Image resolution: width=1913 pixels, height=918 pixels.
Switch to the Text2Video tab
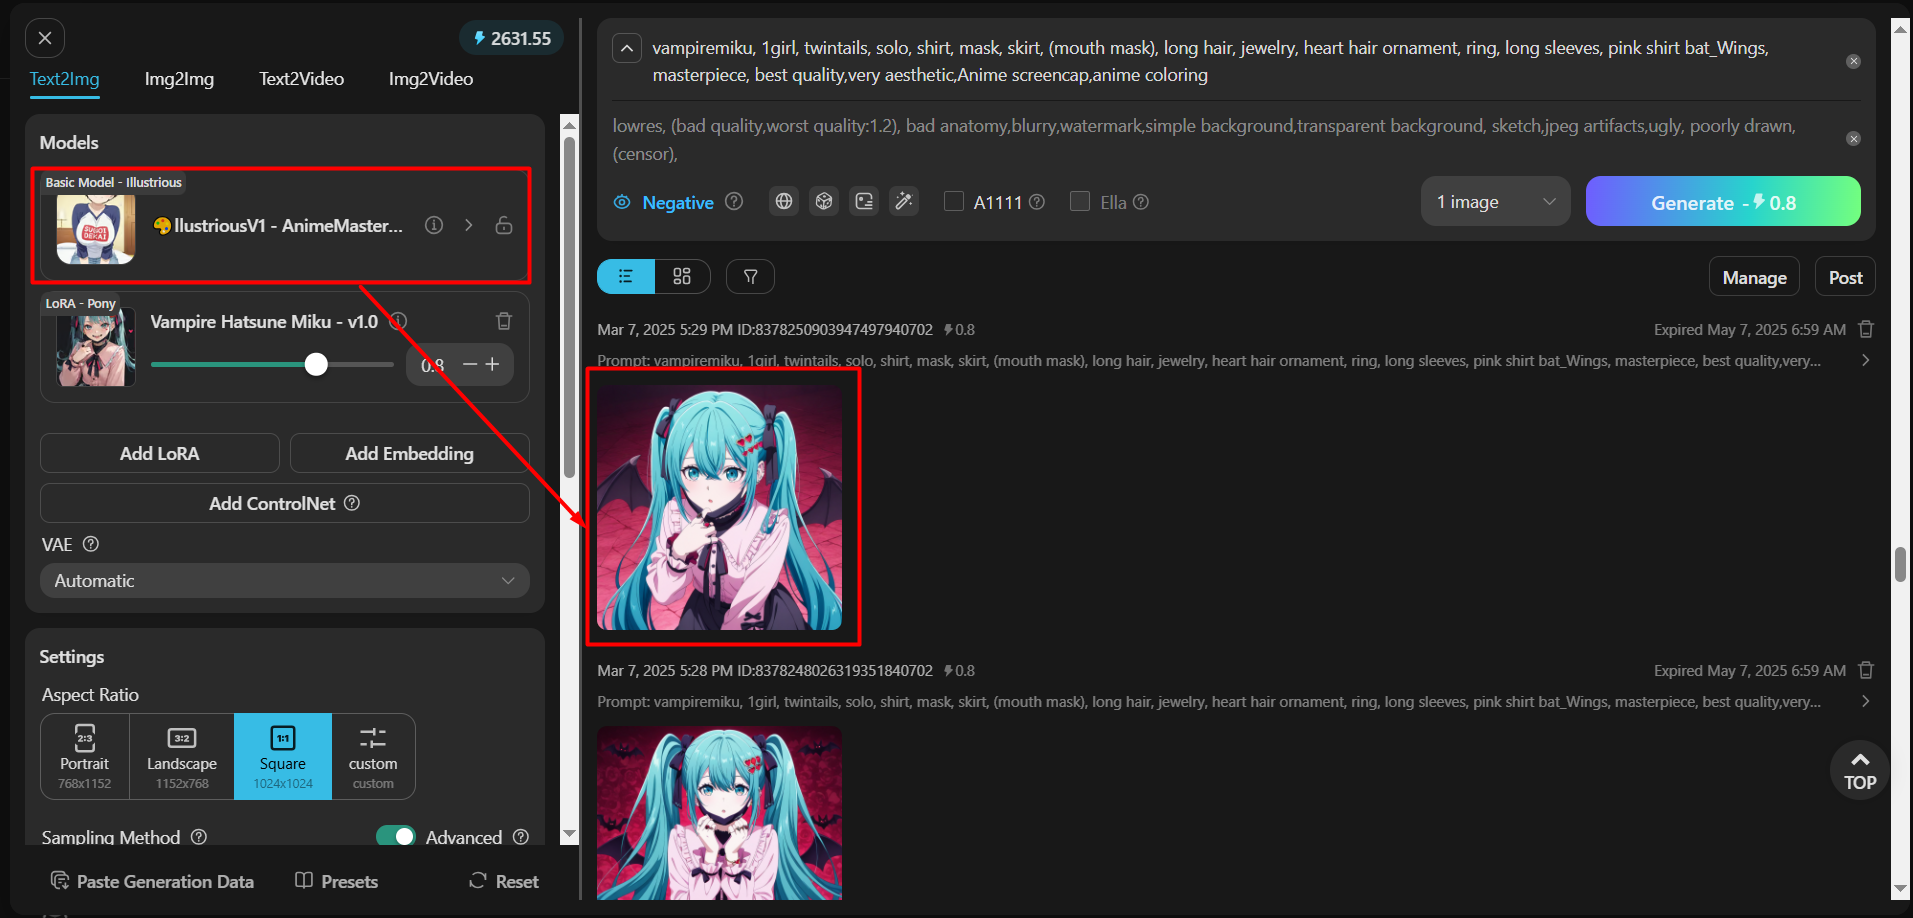[x=301, y=78]
